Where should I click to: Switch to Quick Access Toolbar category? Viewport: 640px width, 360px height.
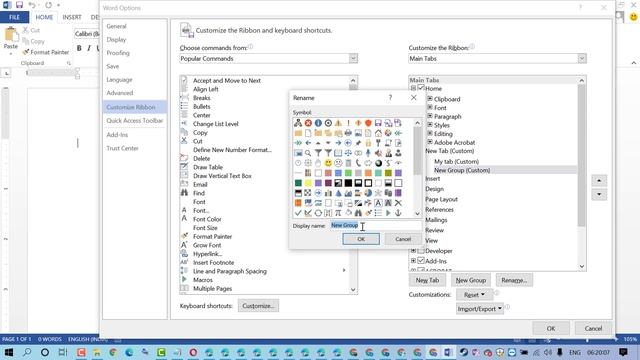tap(135, 120)
